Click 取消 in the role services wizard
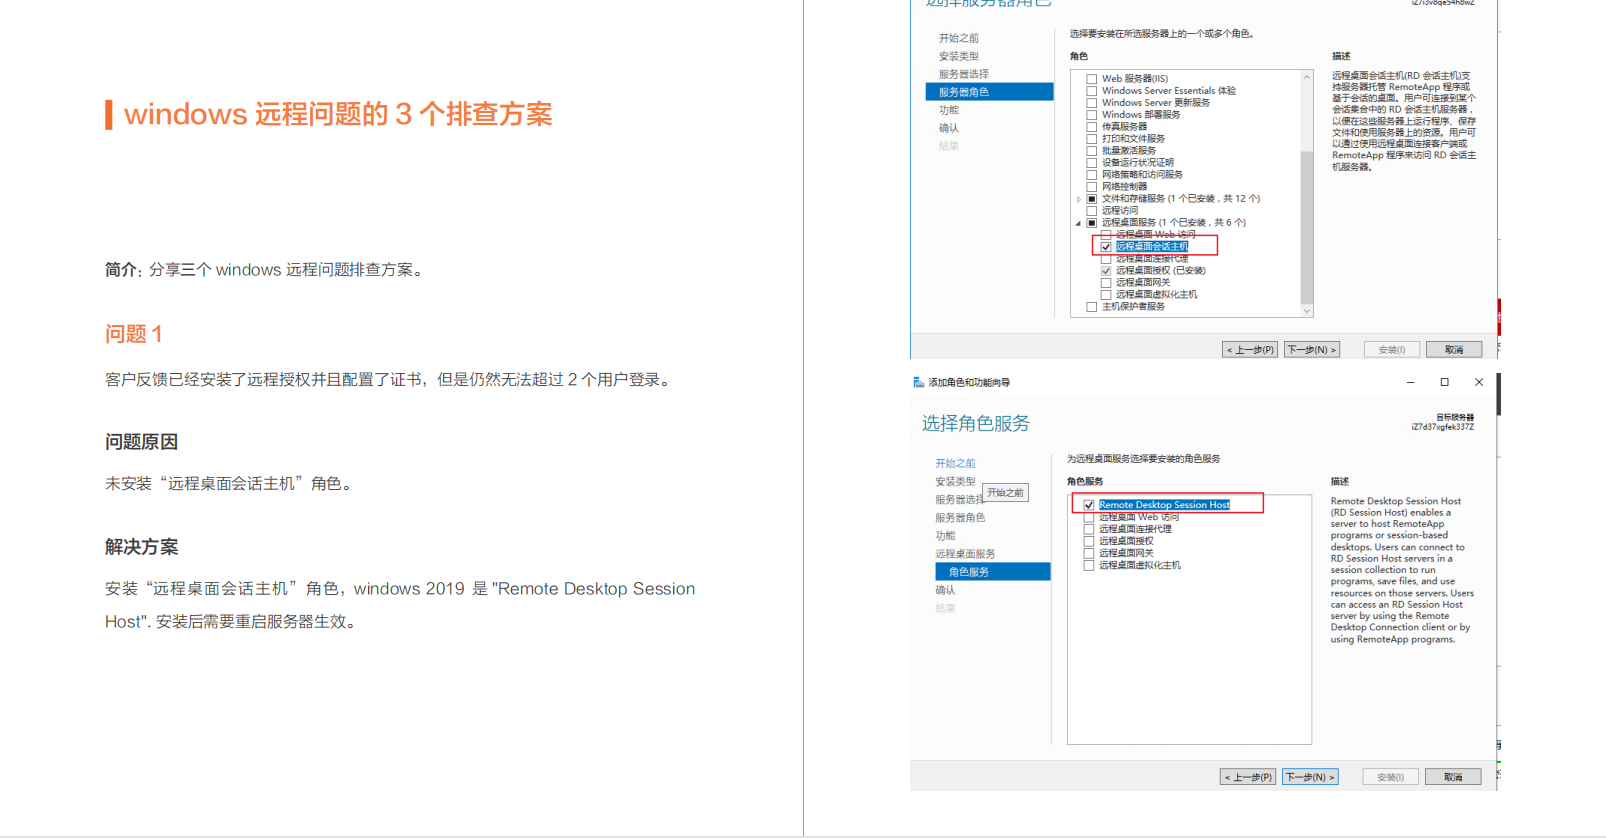1606x838 pixels. tap(1453, 777)
